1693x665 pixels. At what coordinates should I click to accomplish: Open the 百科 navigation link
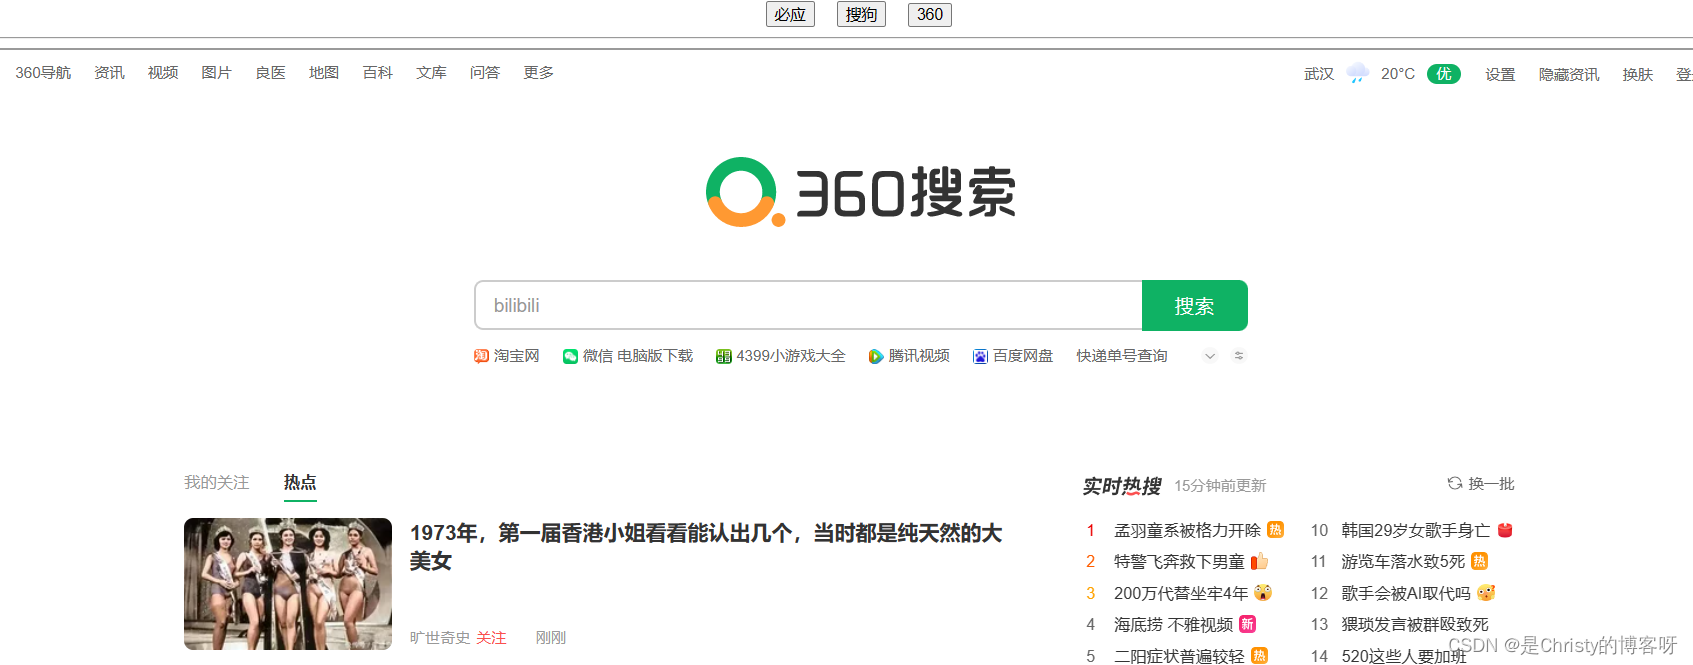click(x=377, y=73)
